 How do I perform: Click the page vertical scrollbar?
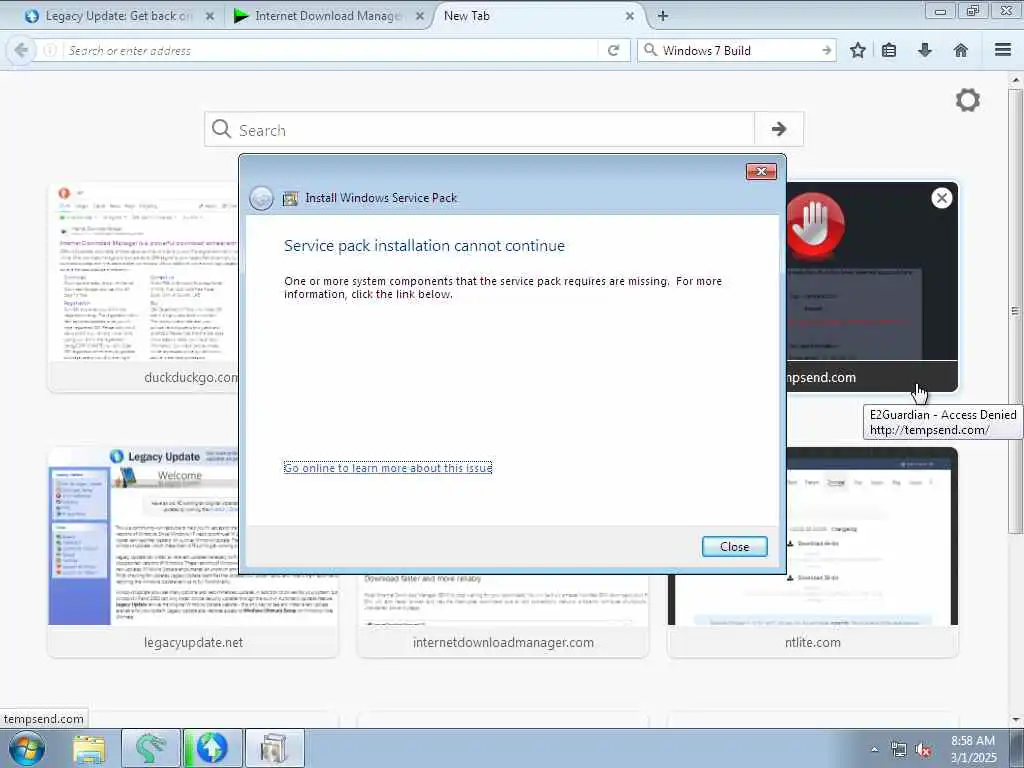tap(1015, 310)
